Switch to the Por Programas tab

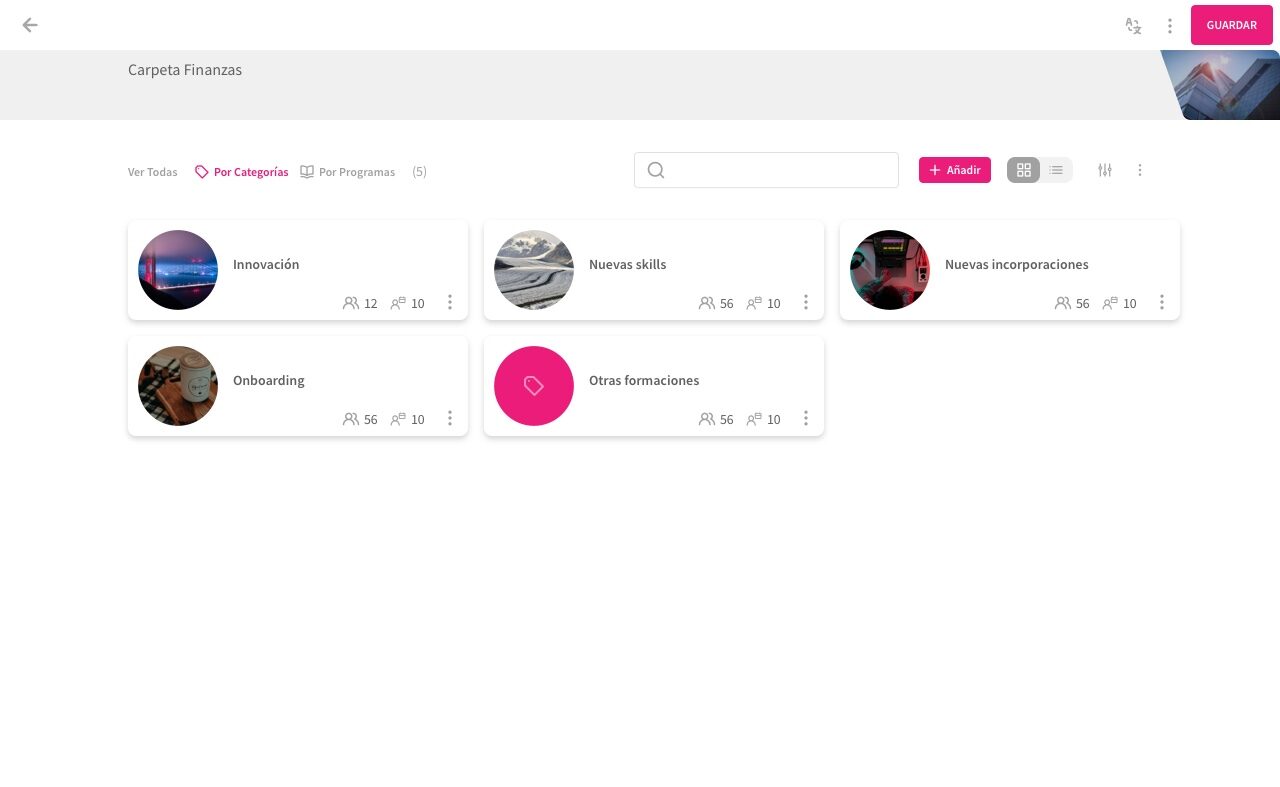click(x=347, y=172)
